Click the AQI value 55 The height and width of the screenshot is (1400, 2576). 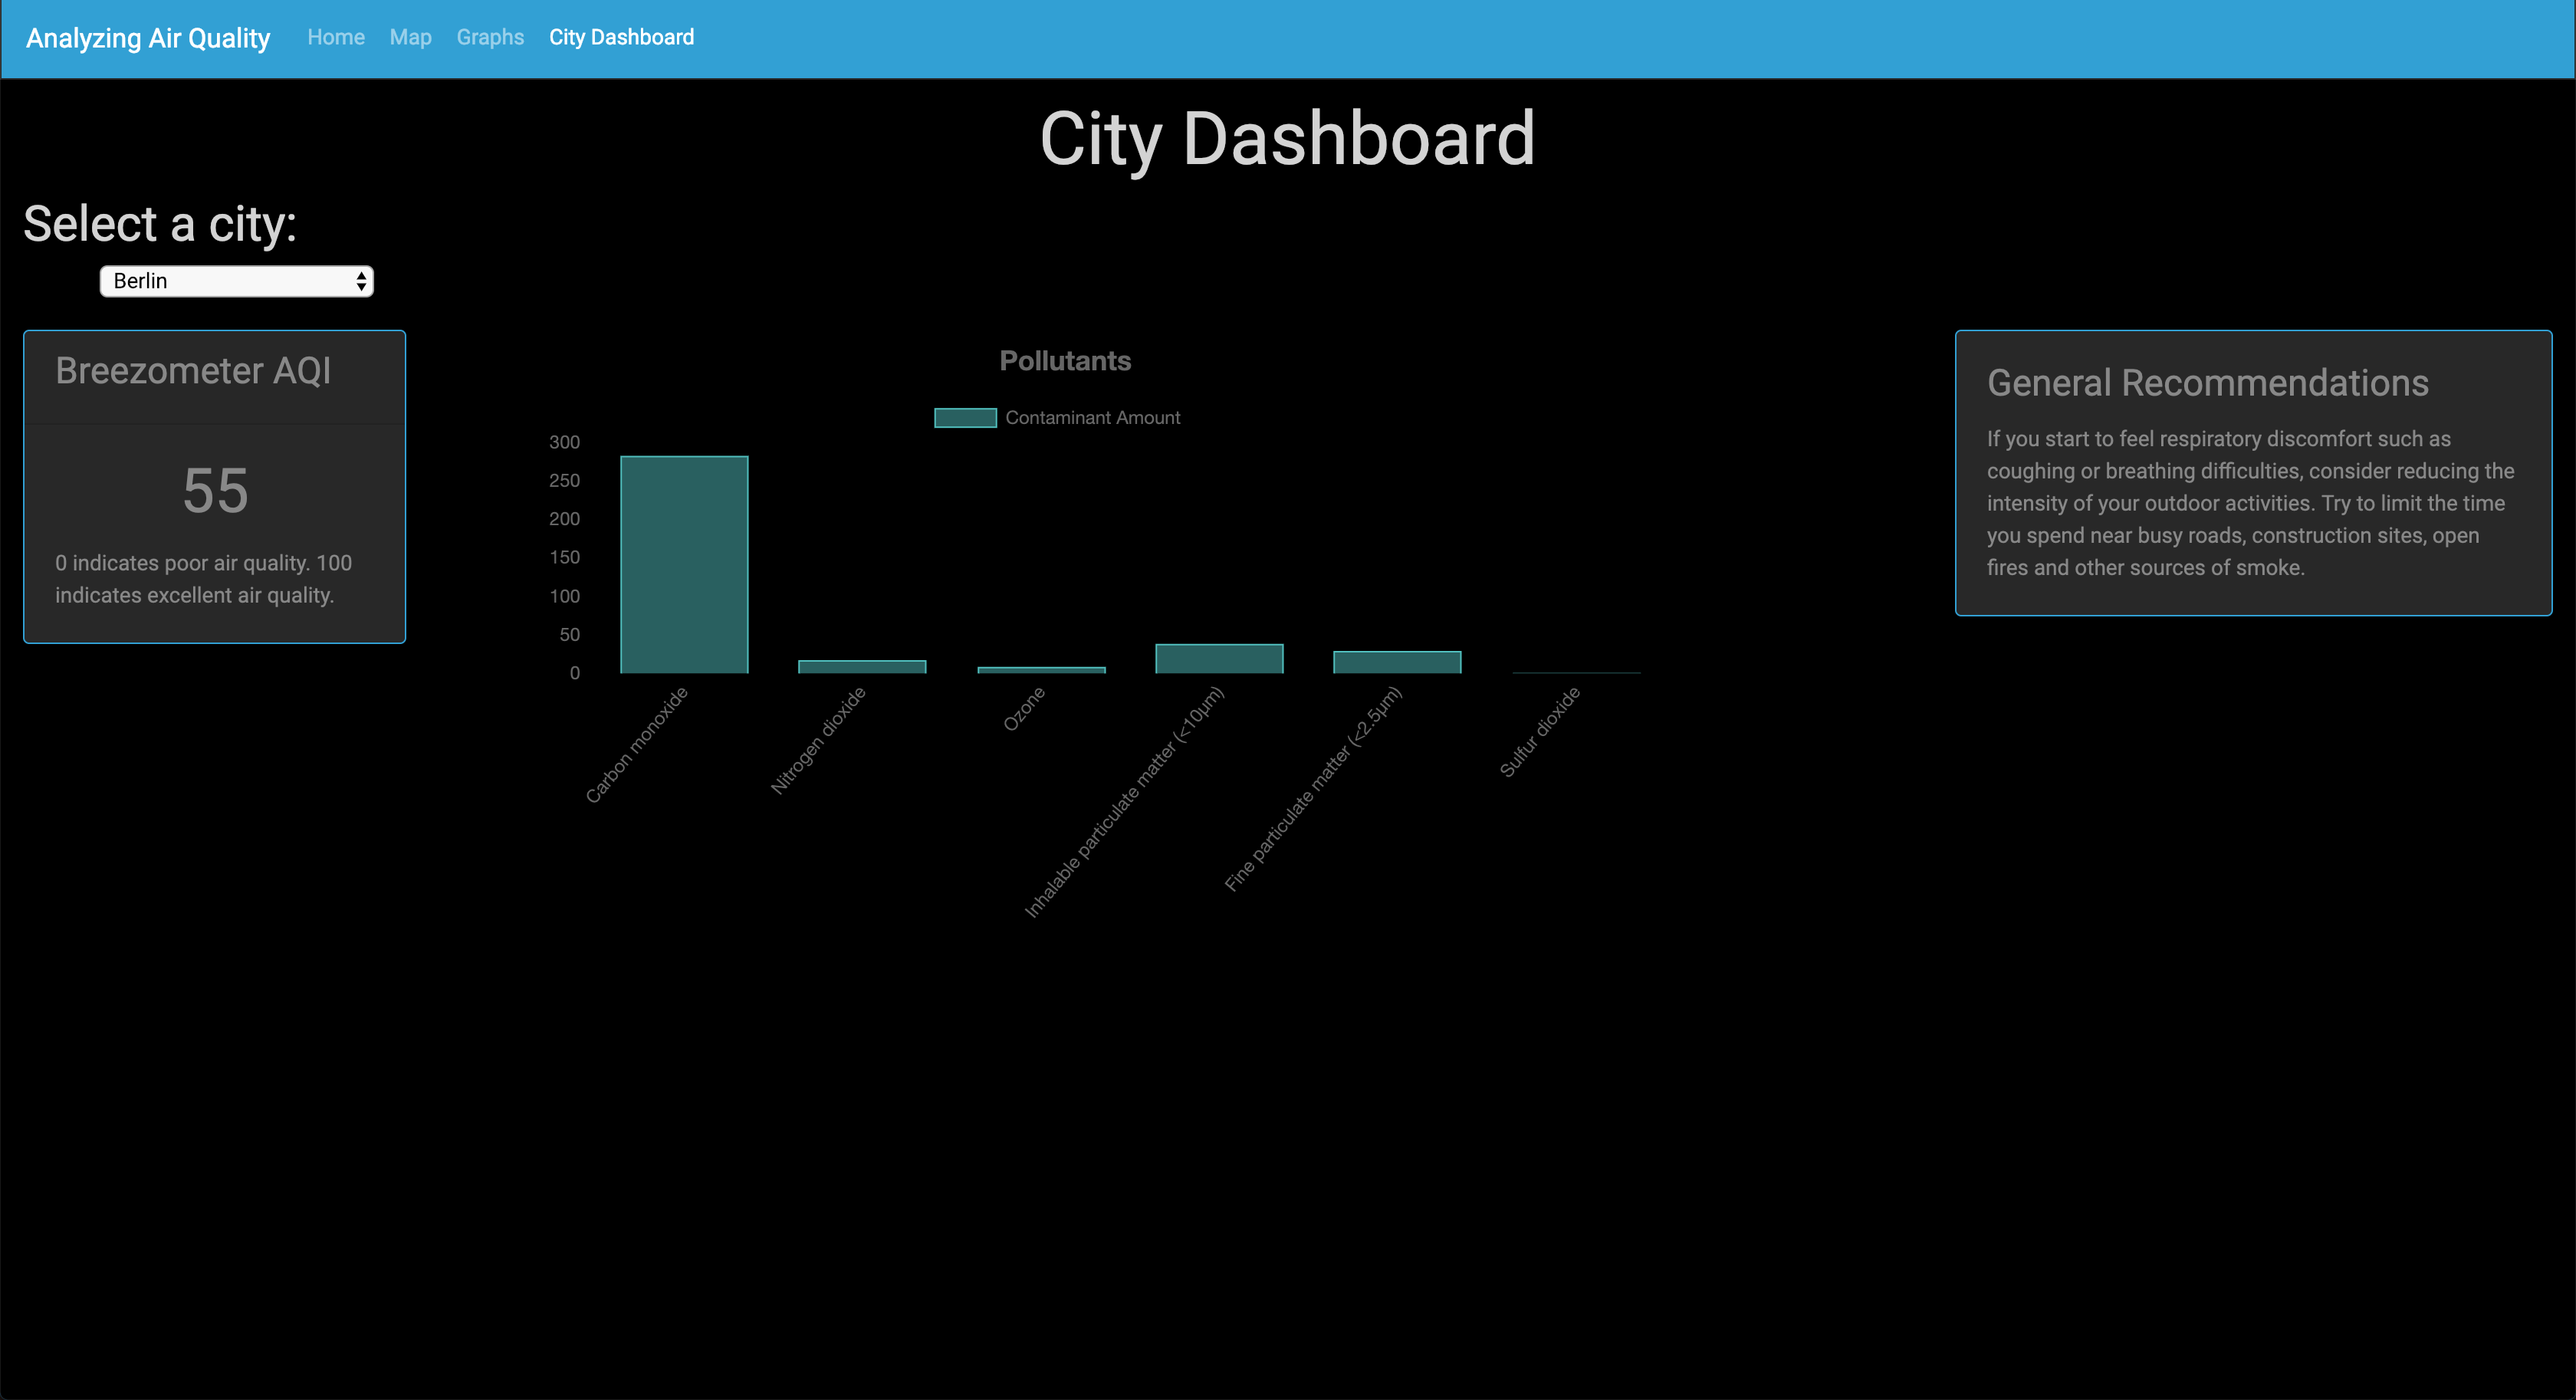215,491
